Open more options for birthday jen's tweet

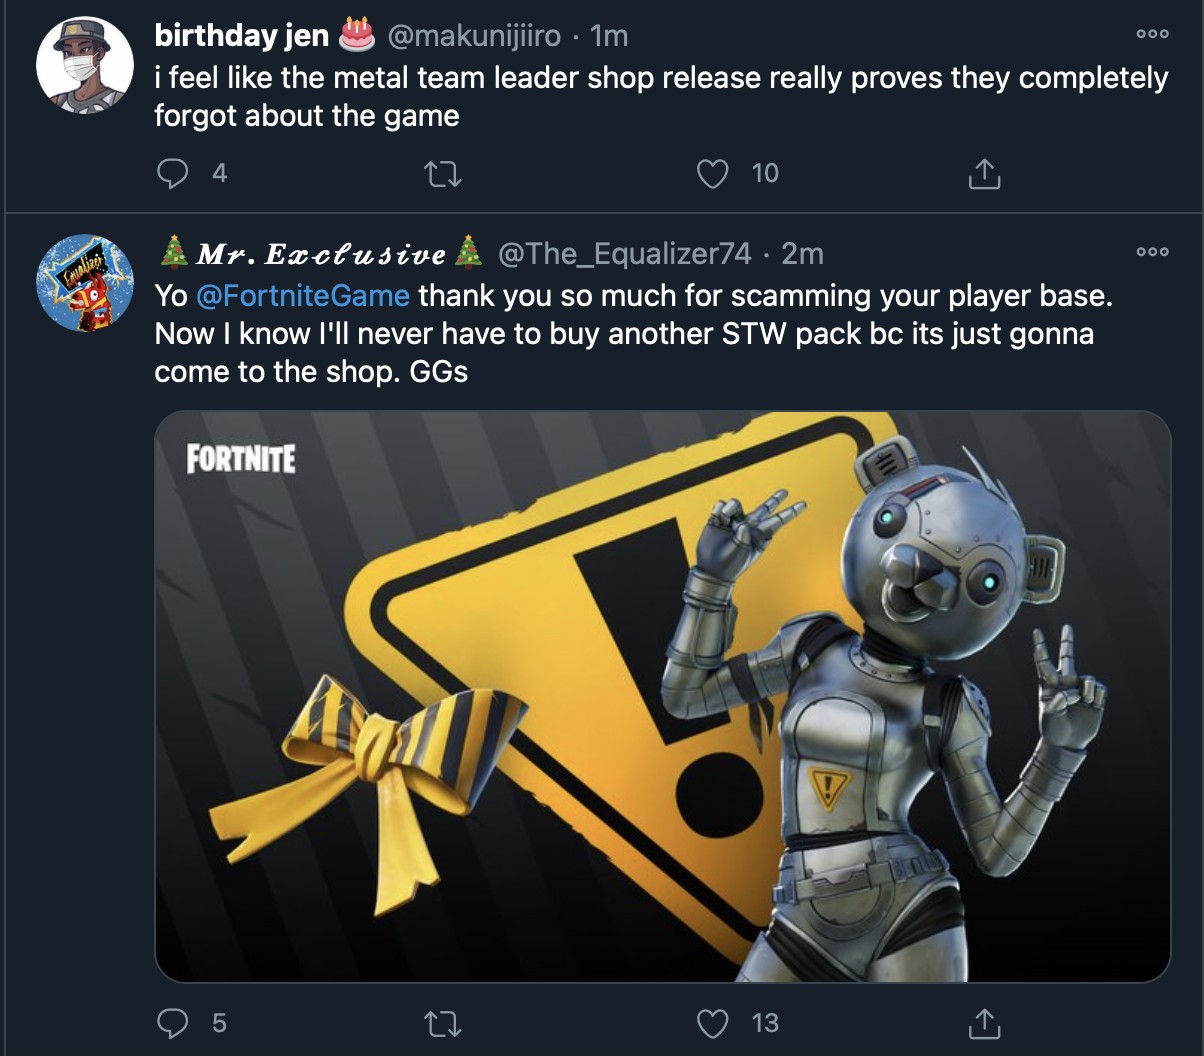point(1152,33)
